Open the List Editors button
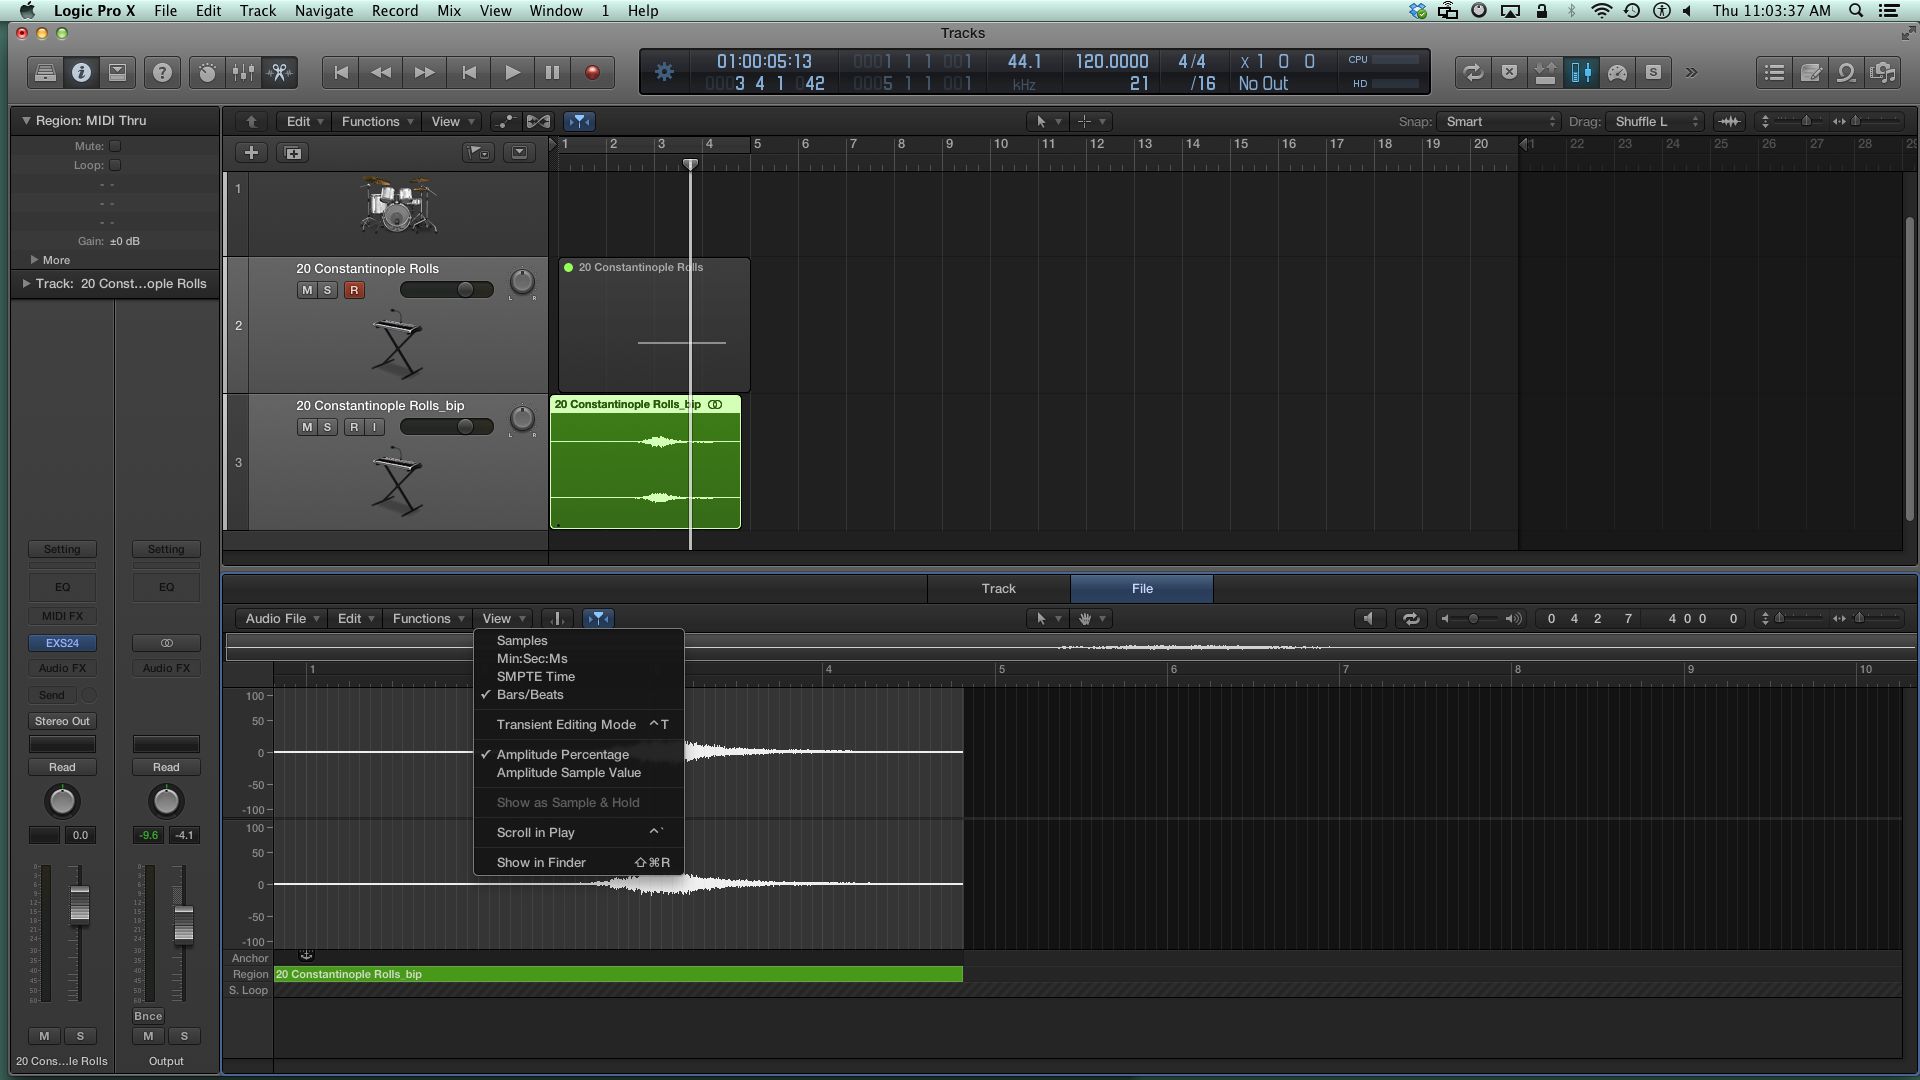This screenshot has height=1080, width=1920. 1775,72
